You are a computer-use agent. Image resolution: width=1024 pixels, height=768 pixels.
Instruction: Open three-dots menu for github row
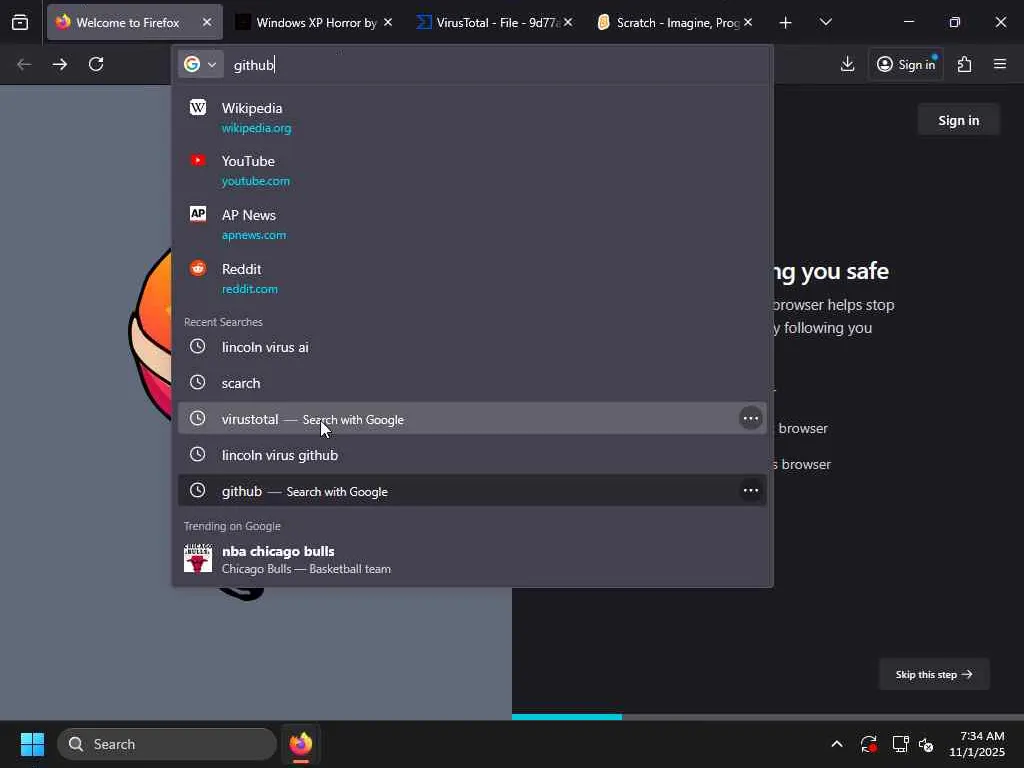[751, 490]
